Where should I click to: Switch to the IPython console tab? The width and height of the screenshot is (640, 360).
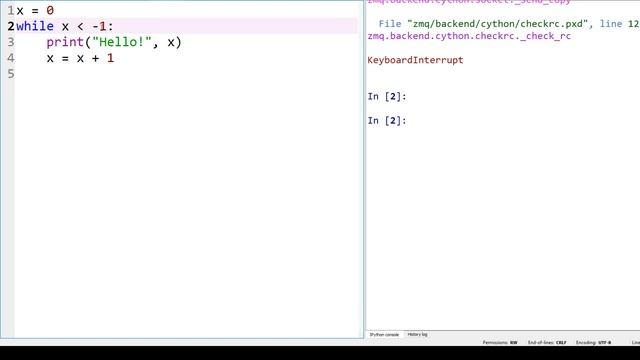click(384, 335)
